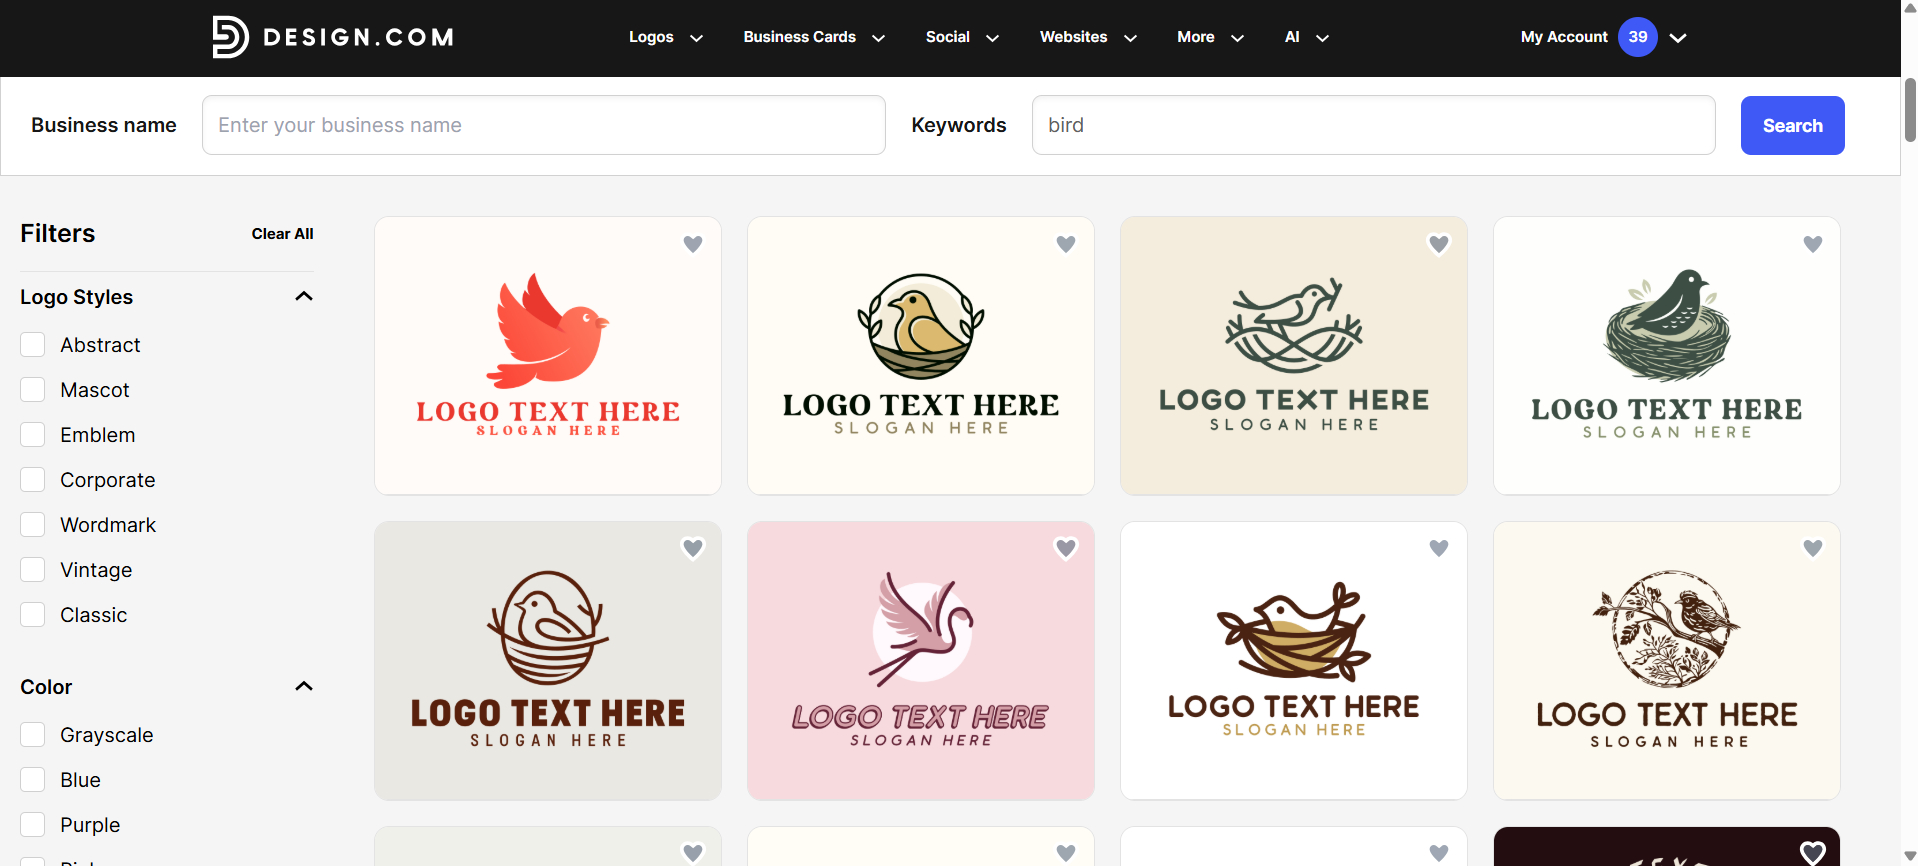Expand the More menu chevron

[x=1238, y=38]
